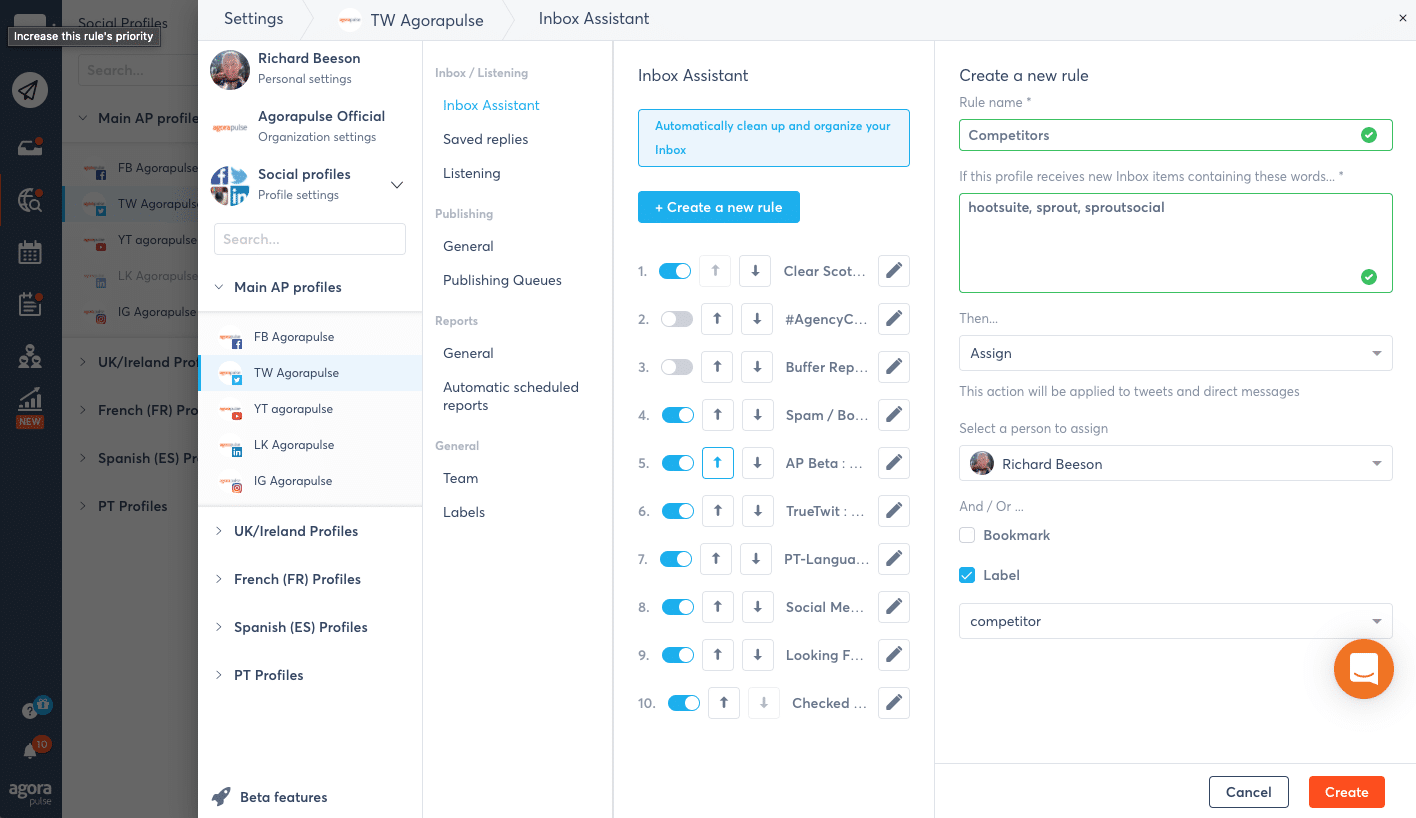Click the notification bell icon
The height and width of the screenshot is (818, 1416).
click(x=31, y=750)
